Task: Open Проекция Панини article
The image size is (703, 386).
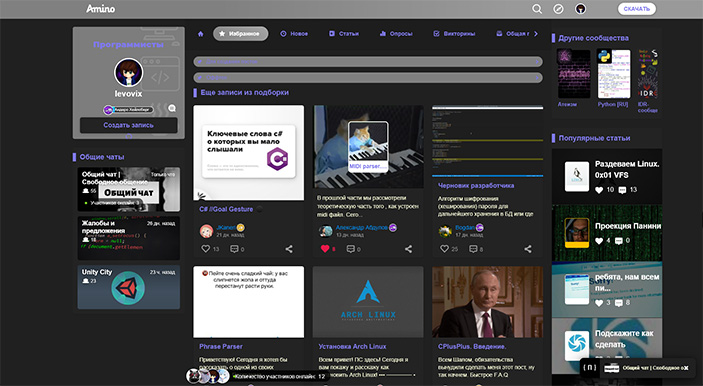Action: point(607,233)
